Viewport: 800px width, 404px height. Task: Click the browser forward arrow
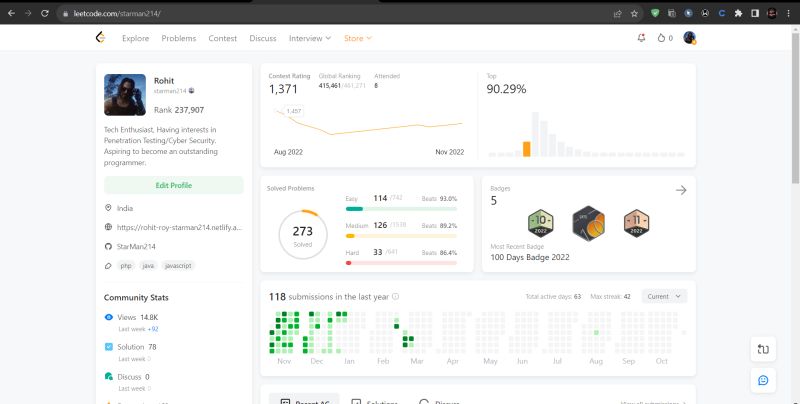[28, 13]
